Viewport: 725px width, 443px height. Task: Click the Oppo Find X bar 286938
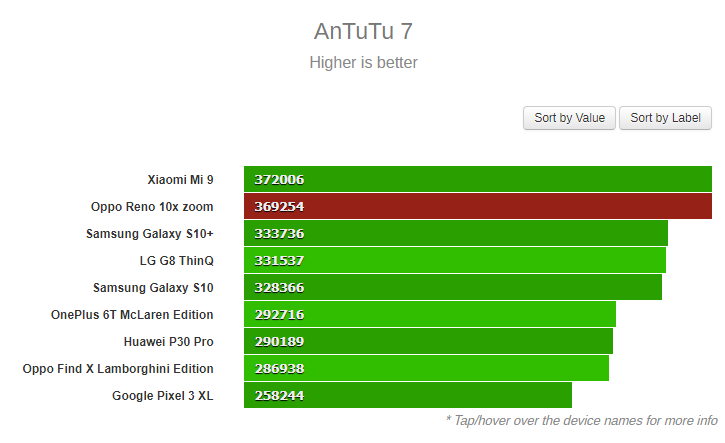click(x=426, y=369)
